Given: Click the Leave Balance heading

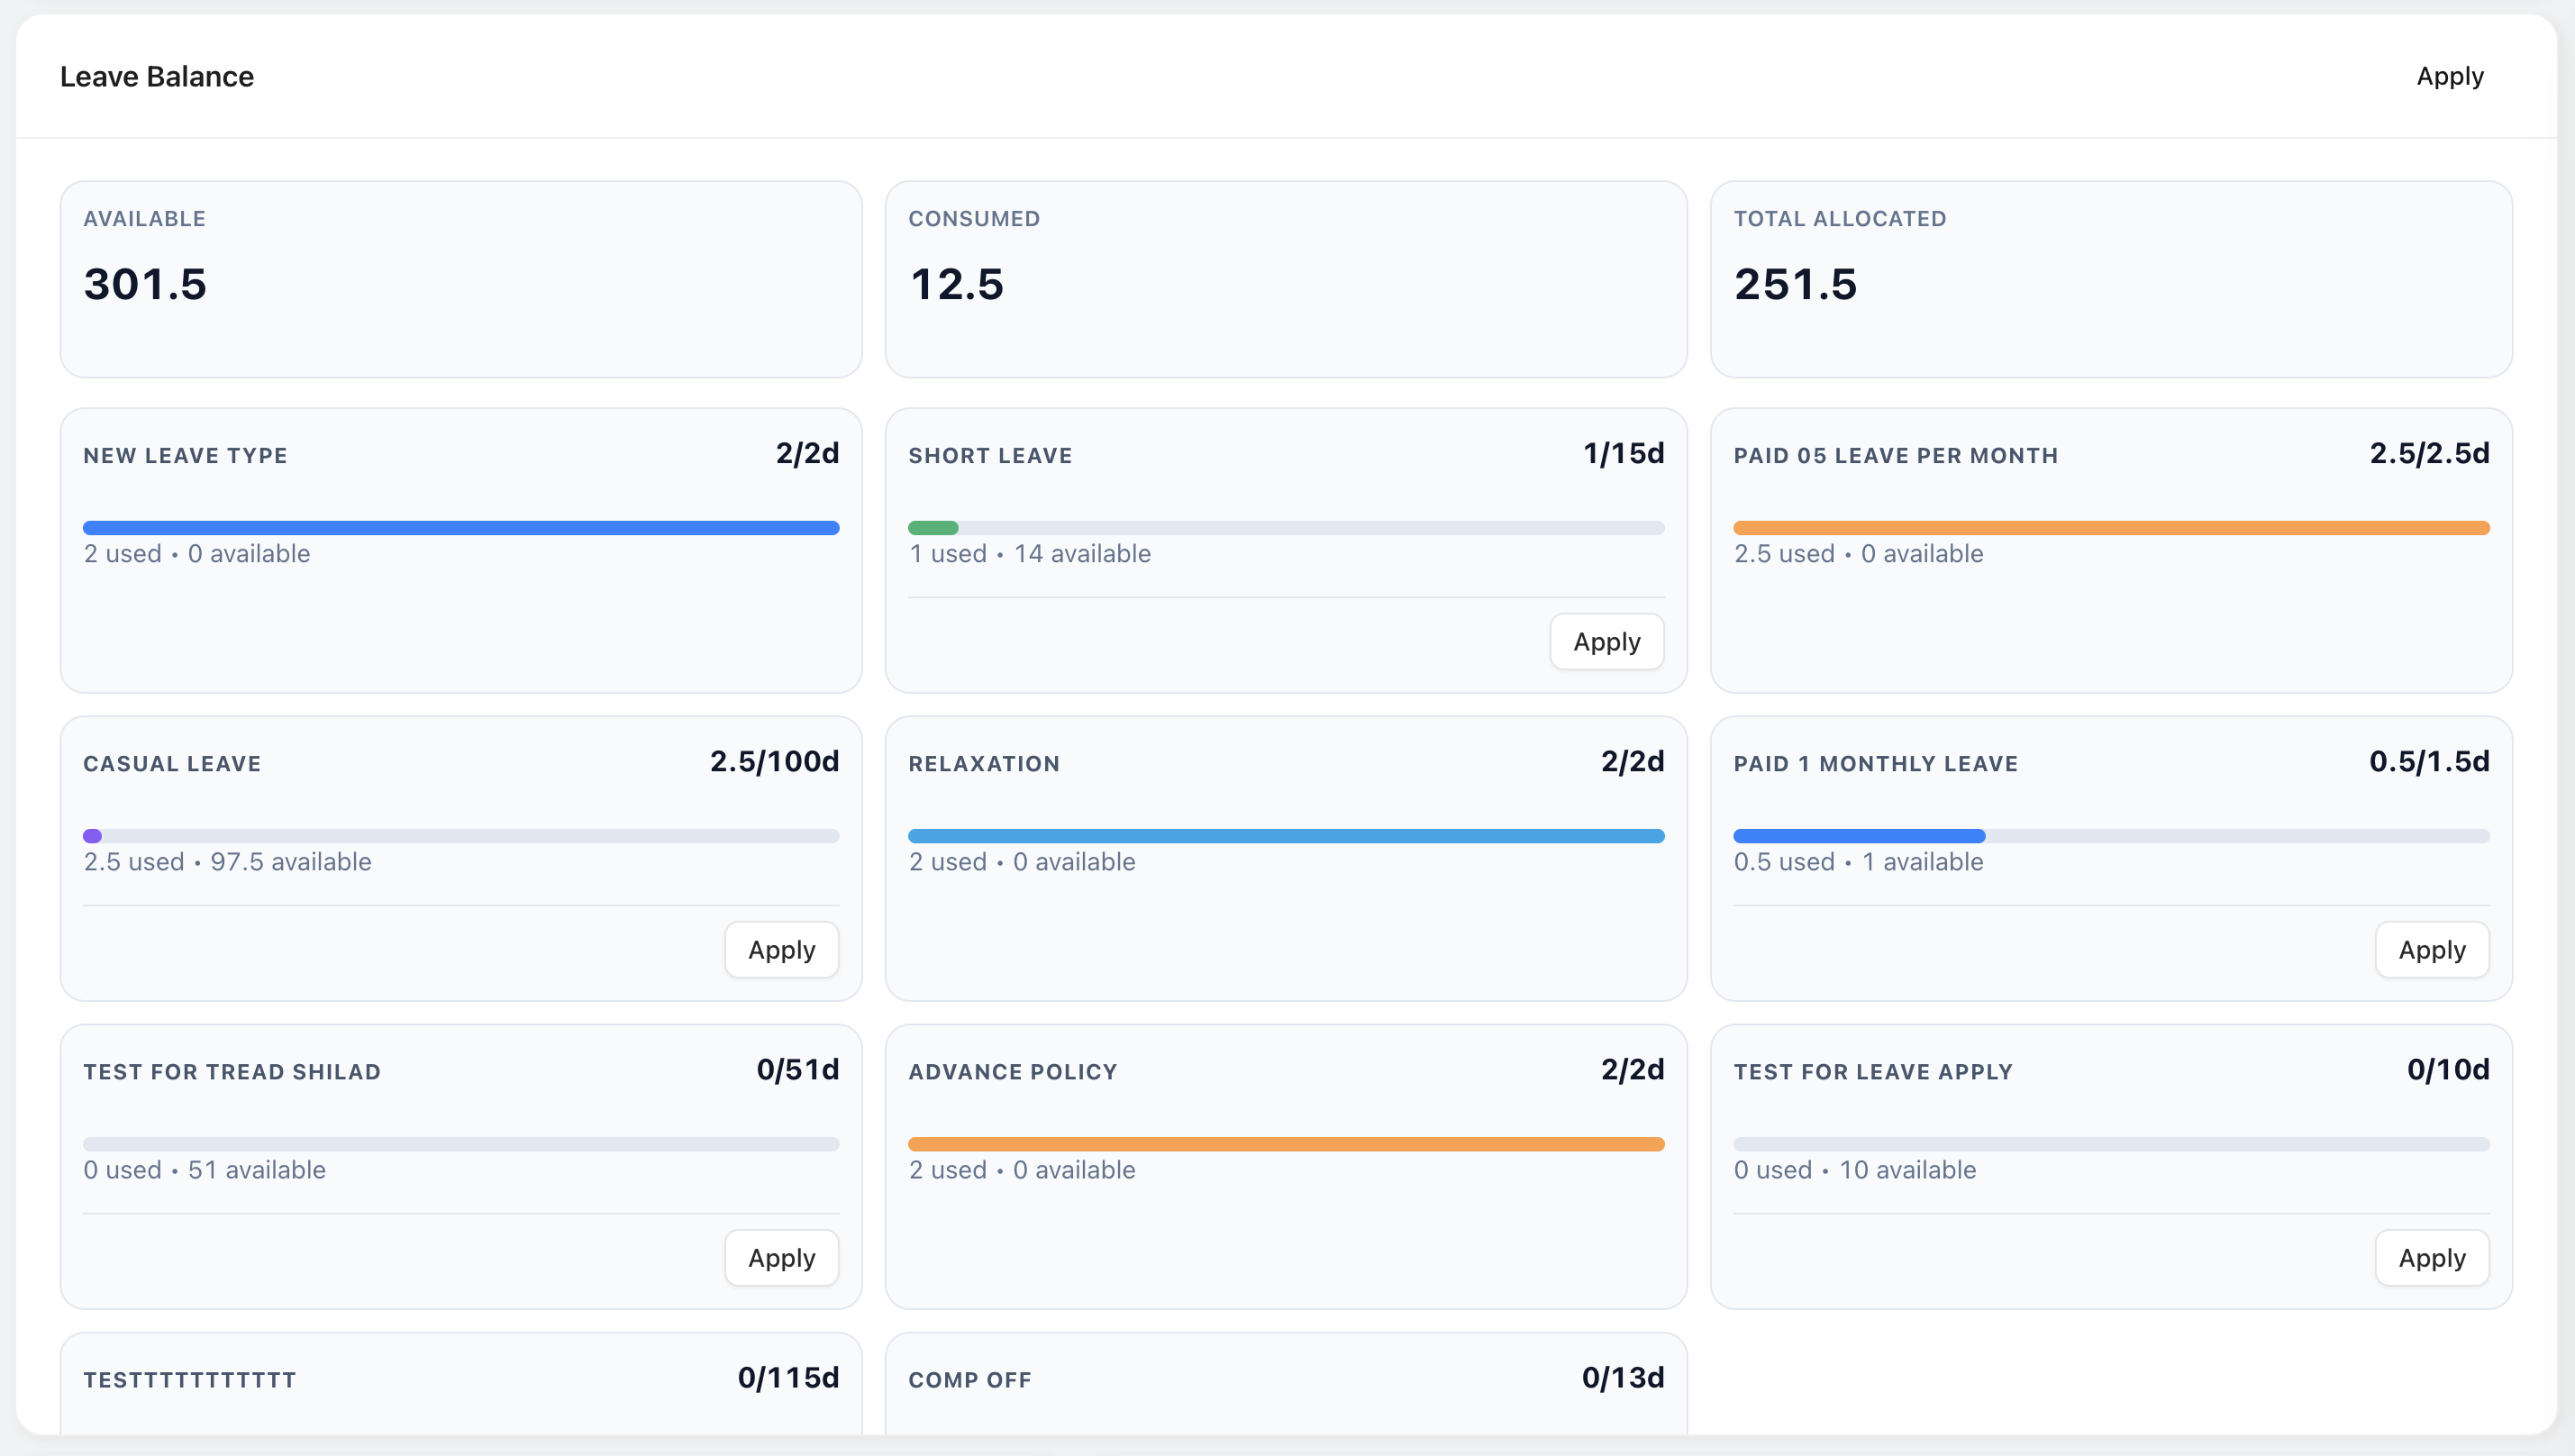Looking at the screenshot, I should coord(157,77).
